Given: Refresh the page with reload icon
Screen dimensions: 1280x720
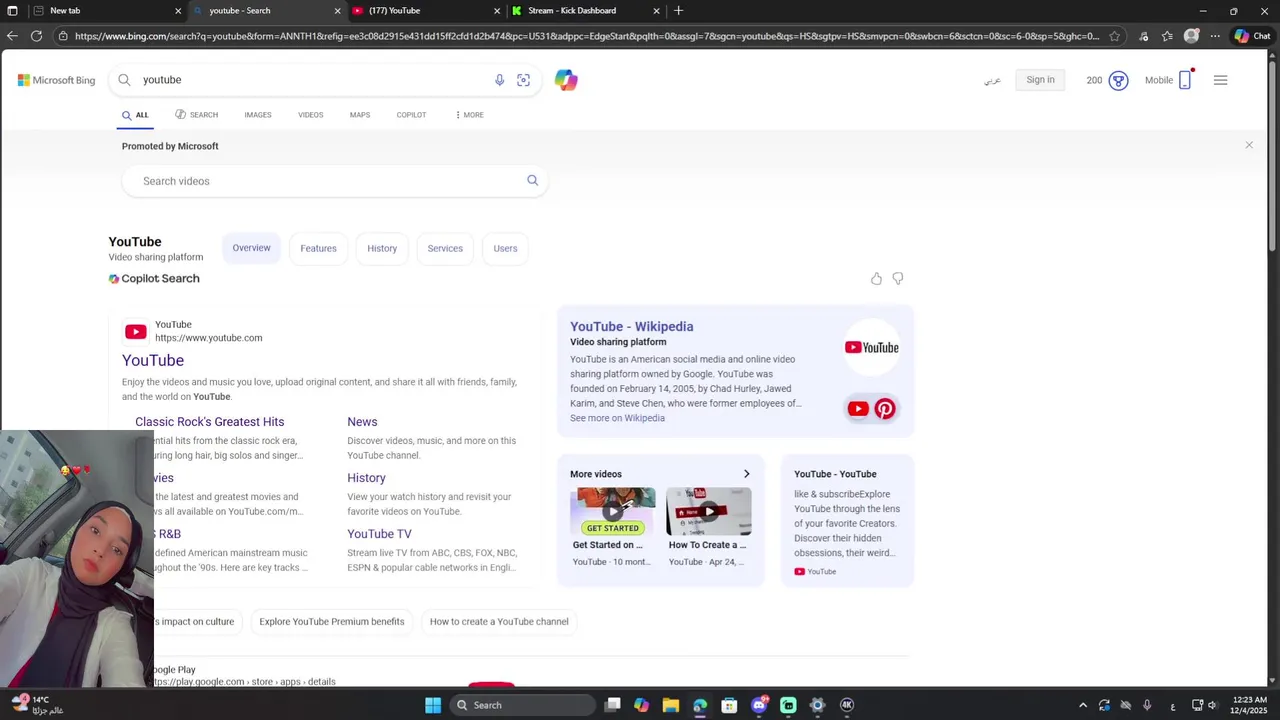Looking at the screenshot, I should 36,36.
